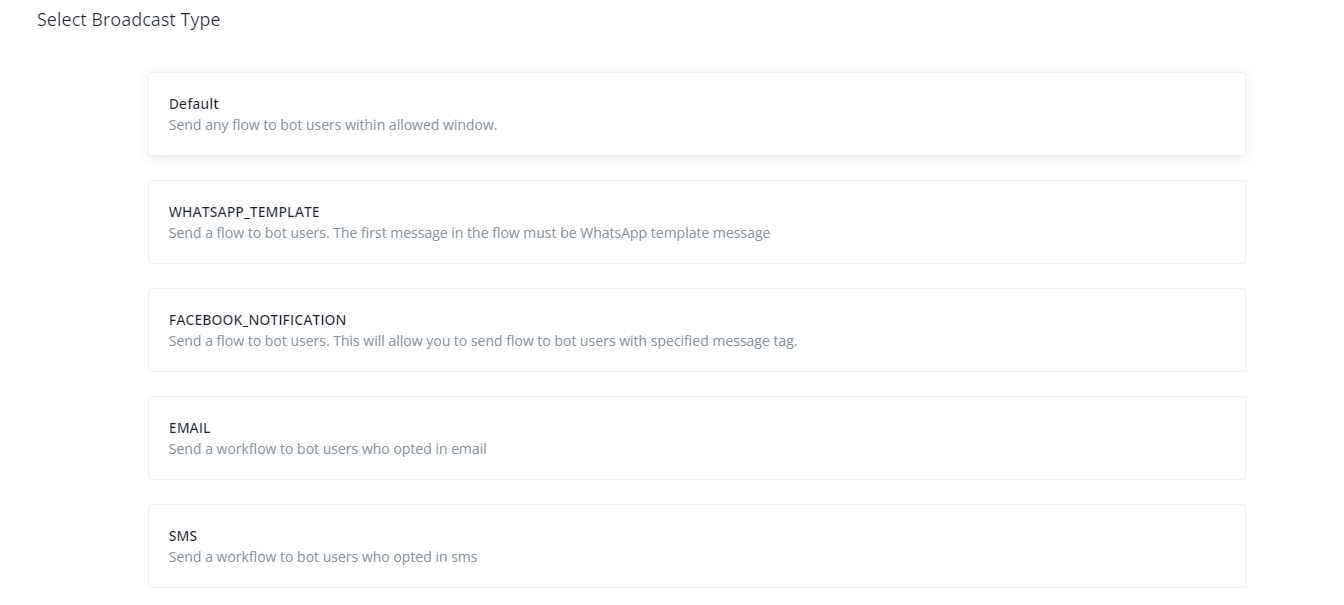Click "bot users who opted in sms" text
The width and height of the screenshot is (1344, 605).
387,558
